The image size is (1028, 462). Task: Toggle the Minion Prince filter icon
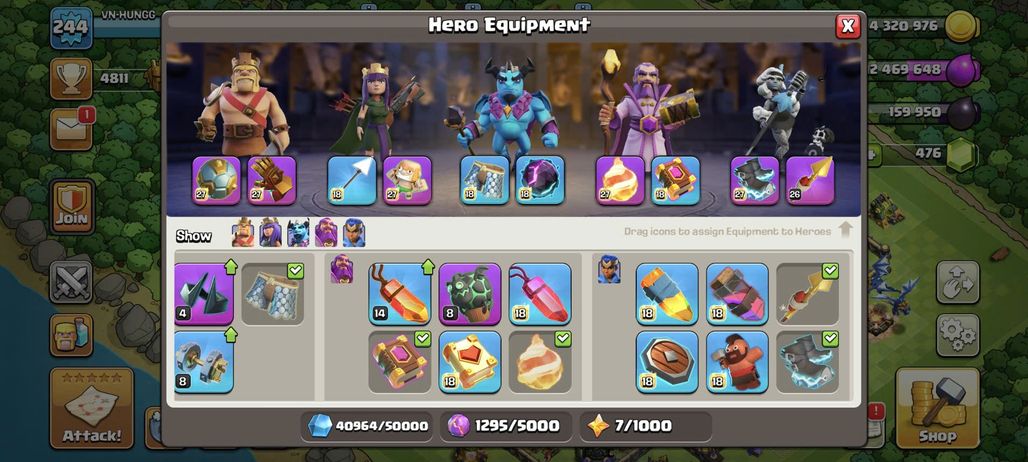click(298, 233)
